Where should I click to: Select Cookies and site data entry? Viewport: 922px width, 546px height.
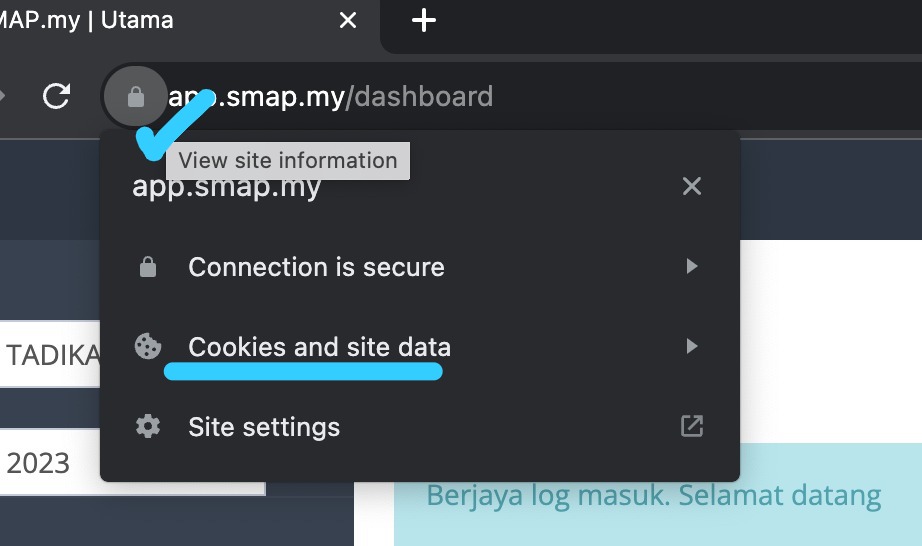(420, 347)
